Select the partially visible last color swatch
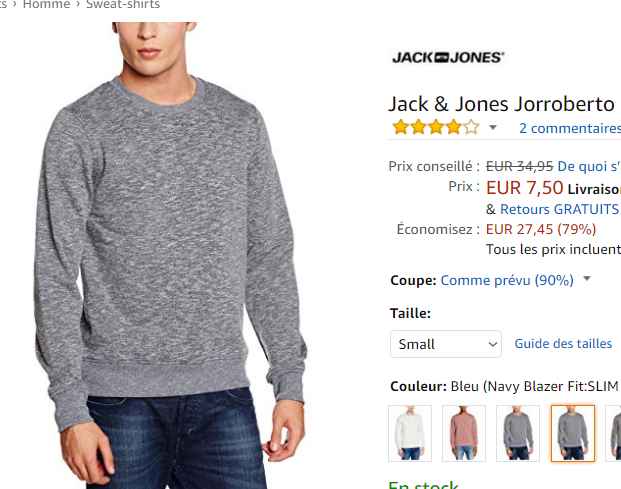This screenshot has height=489, width=621. point(614,434)
